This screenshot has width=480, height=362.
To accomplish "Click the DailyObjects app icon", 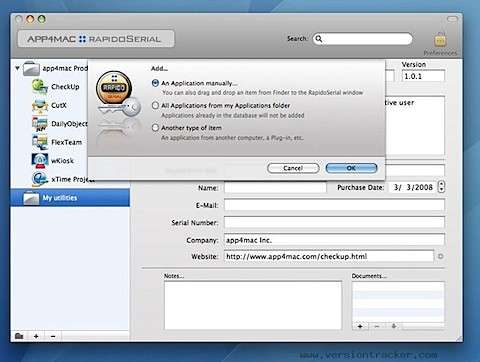I will (40, 124).
